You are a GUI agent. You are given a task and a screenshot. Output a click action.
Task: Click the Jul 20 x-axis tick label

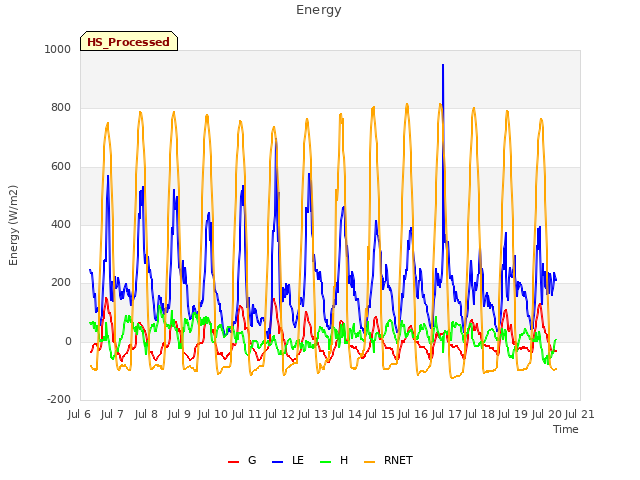(547, 415)
